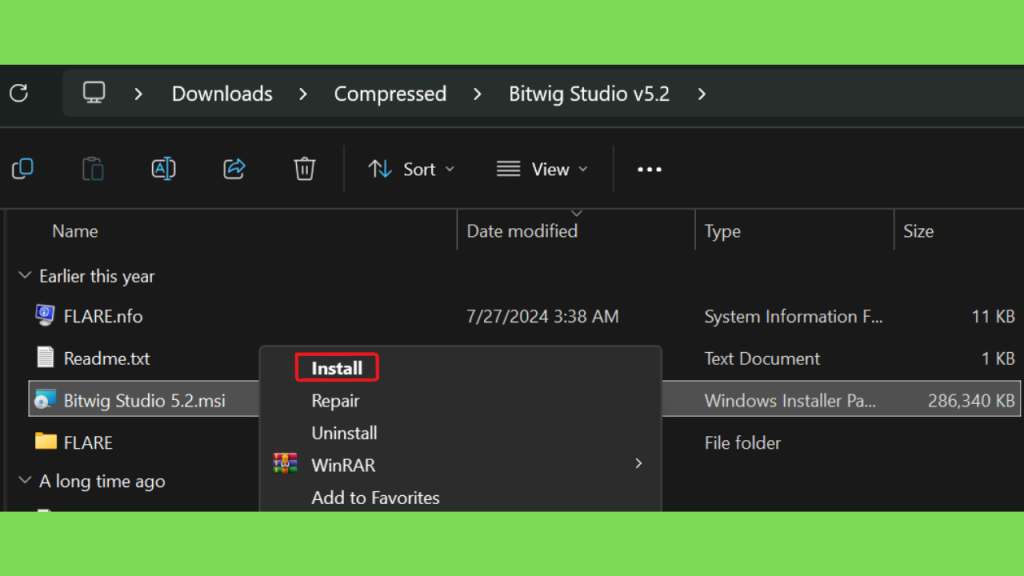
Task: Sort by the Name column header
Action: pos(75,231)
